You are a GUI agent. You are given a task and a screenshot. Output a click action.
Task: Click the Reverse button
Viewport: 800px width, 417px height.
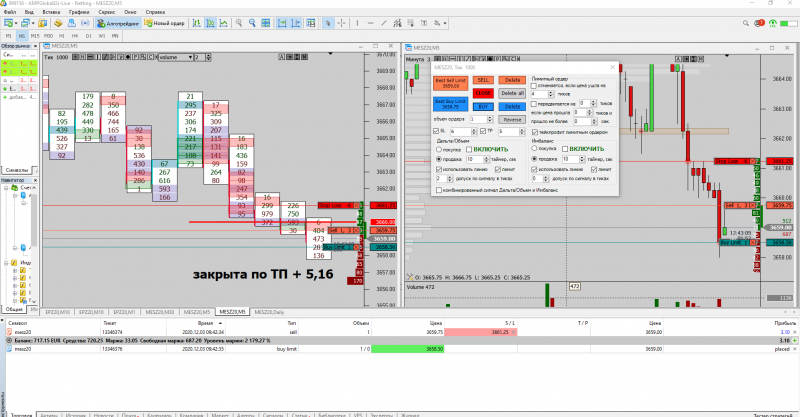(x=512, y=119)
